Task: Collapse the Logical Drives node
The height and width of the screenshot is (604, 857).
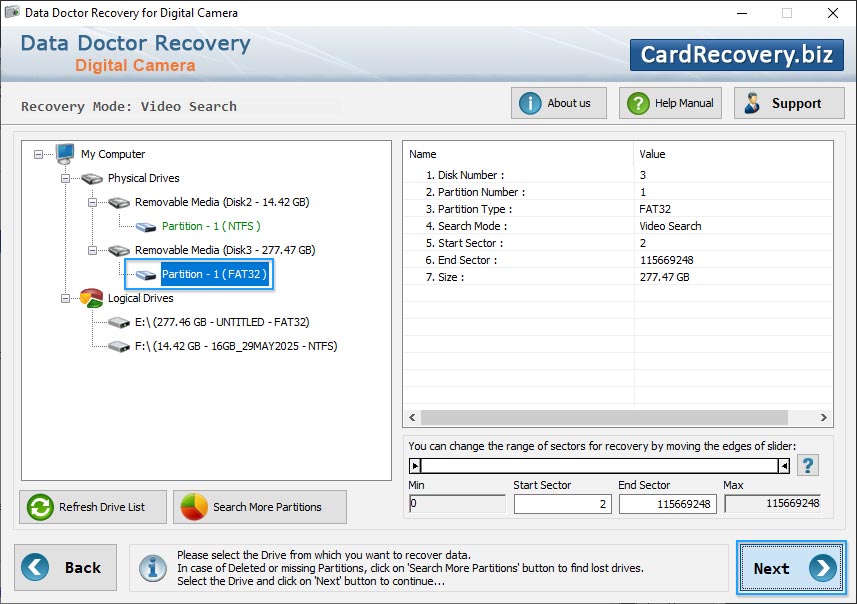Action: click(x=65, y=298)
